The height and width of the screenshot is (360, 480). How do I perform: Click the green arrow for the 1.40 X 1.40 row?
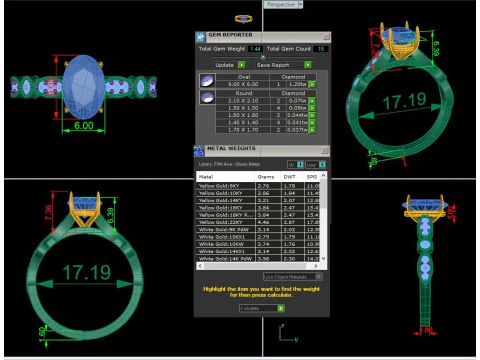point(312,123)
